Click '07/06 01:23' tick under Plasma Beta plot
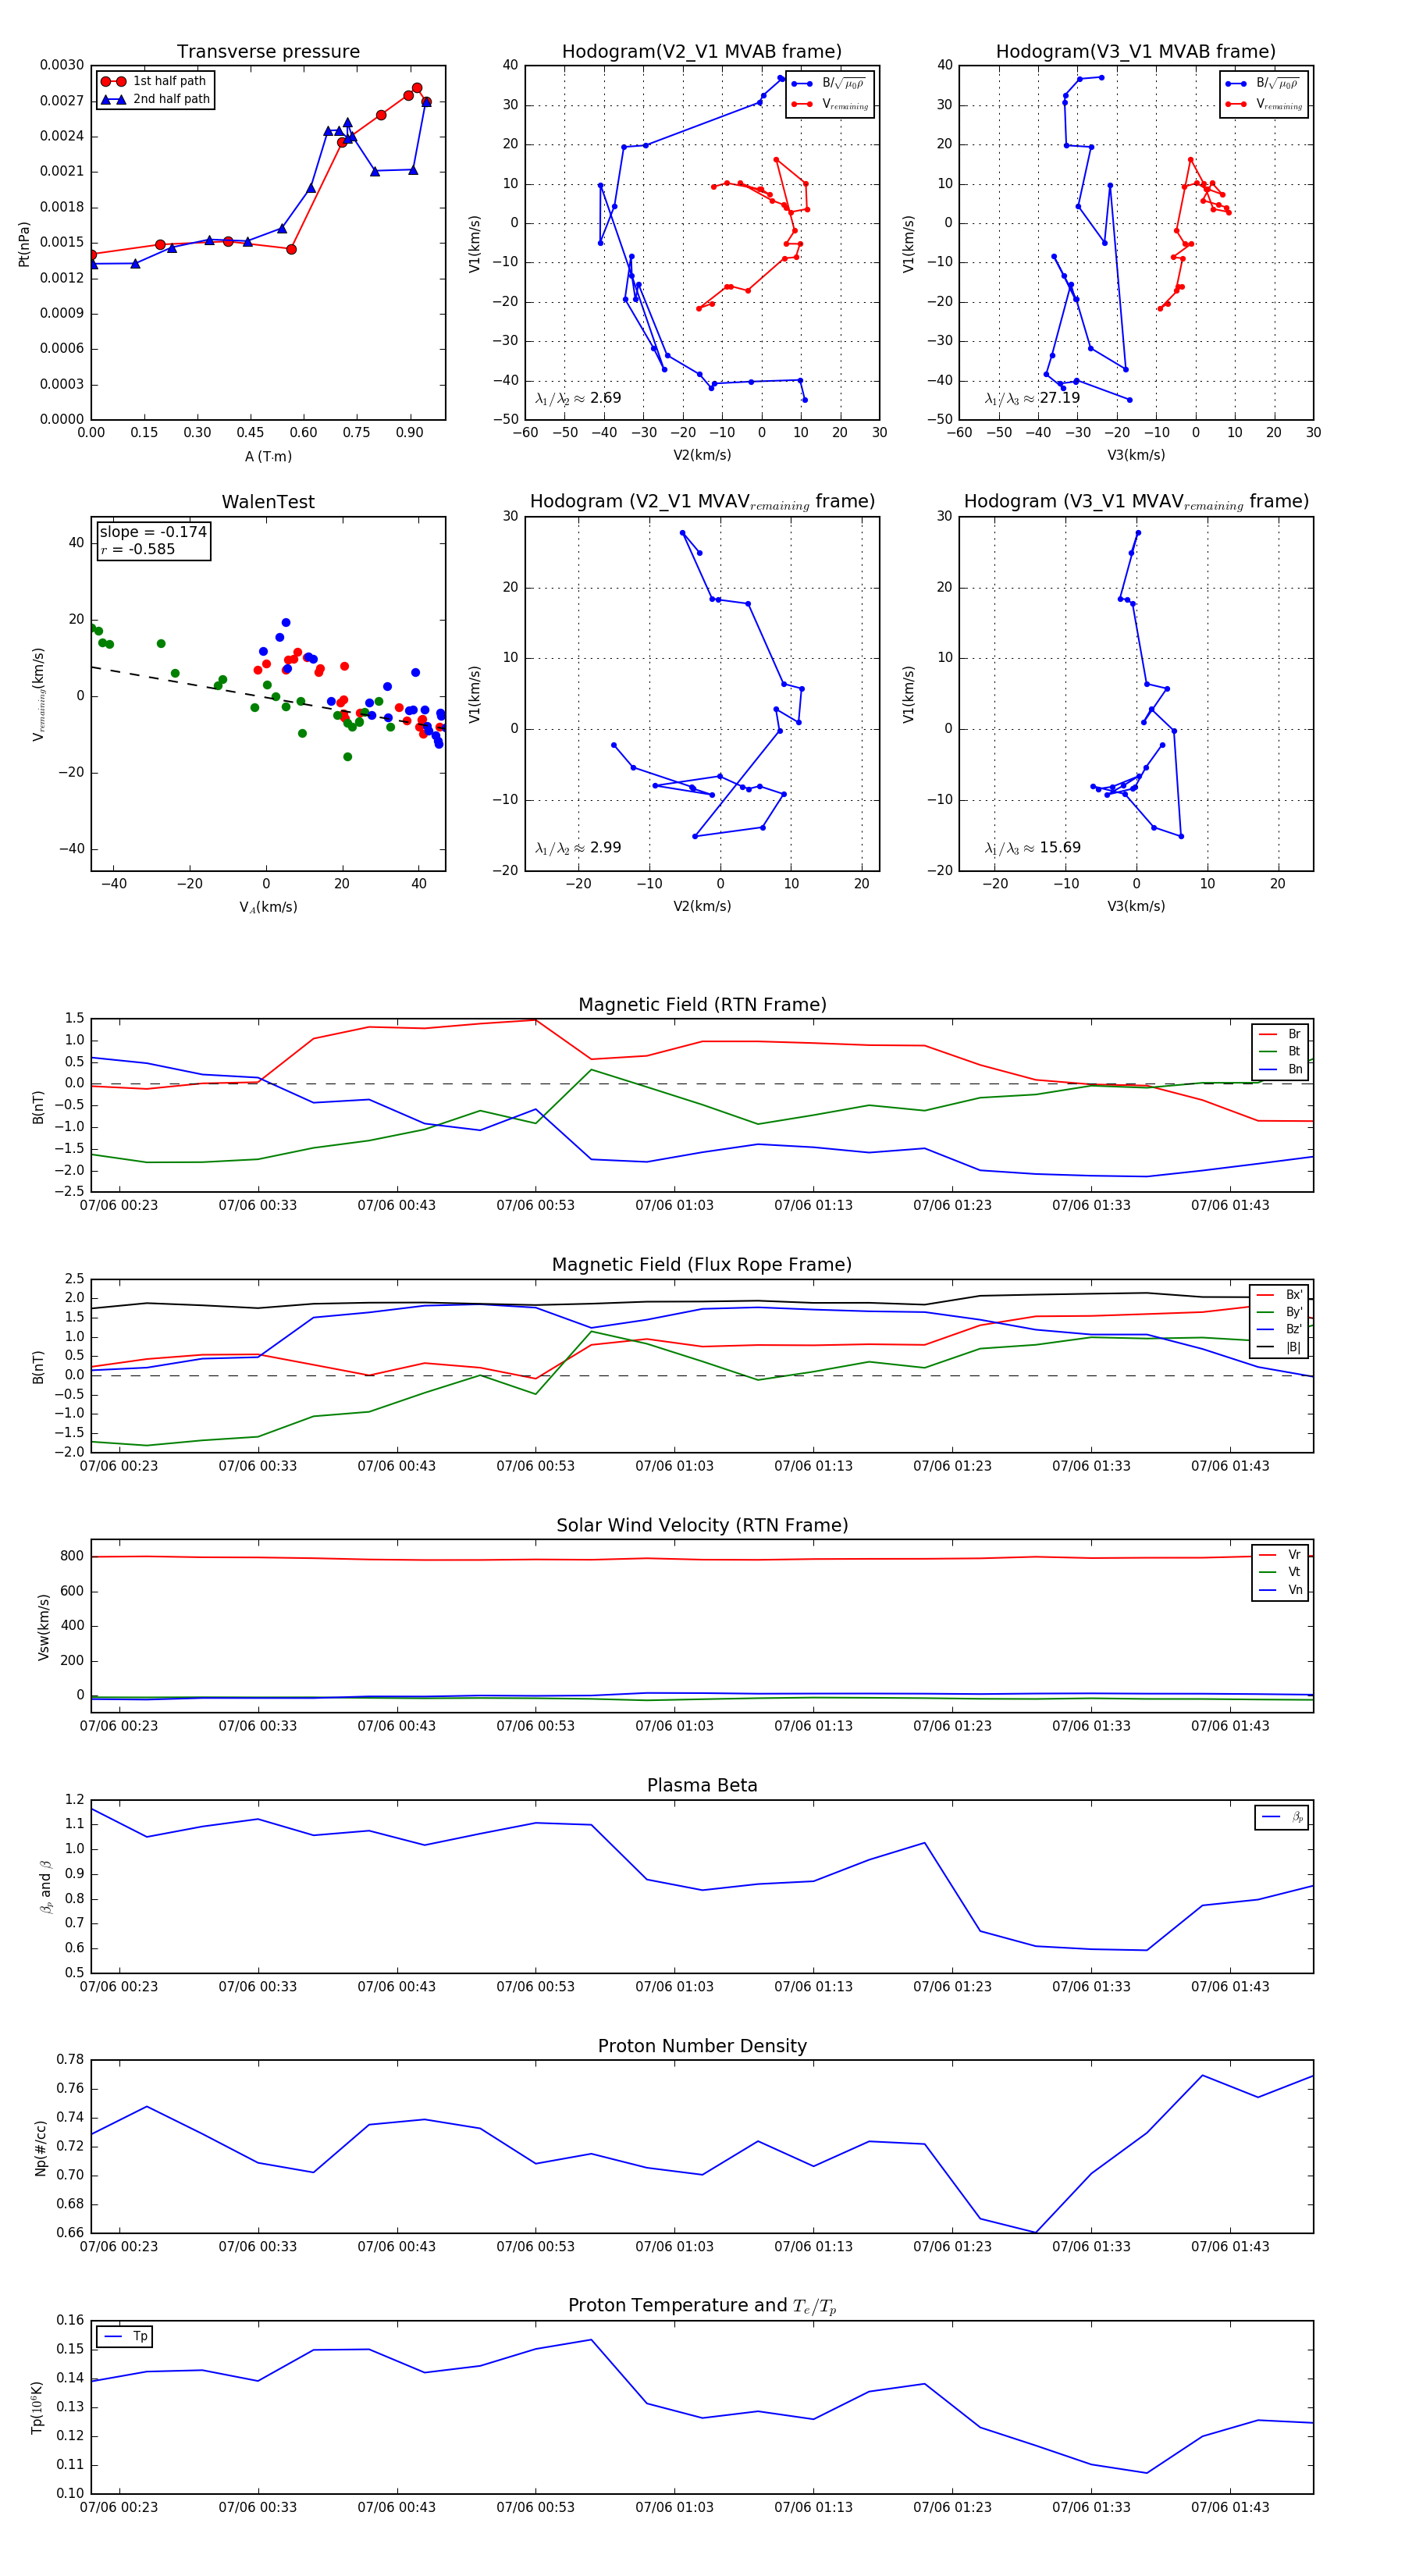 [x=952, y=1987]
